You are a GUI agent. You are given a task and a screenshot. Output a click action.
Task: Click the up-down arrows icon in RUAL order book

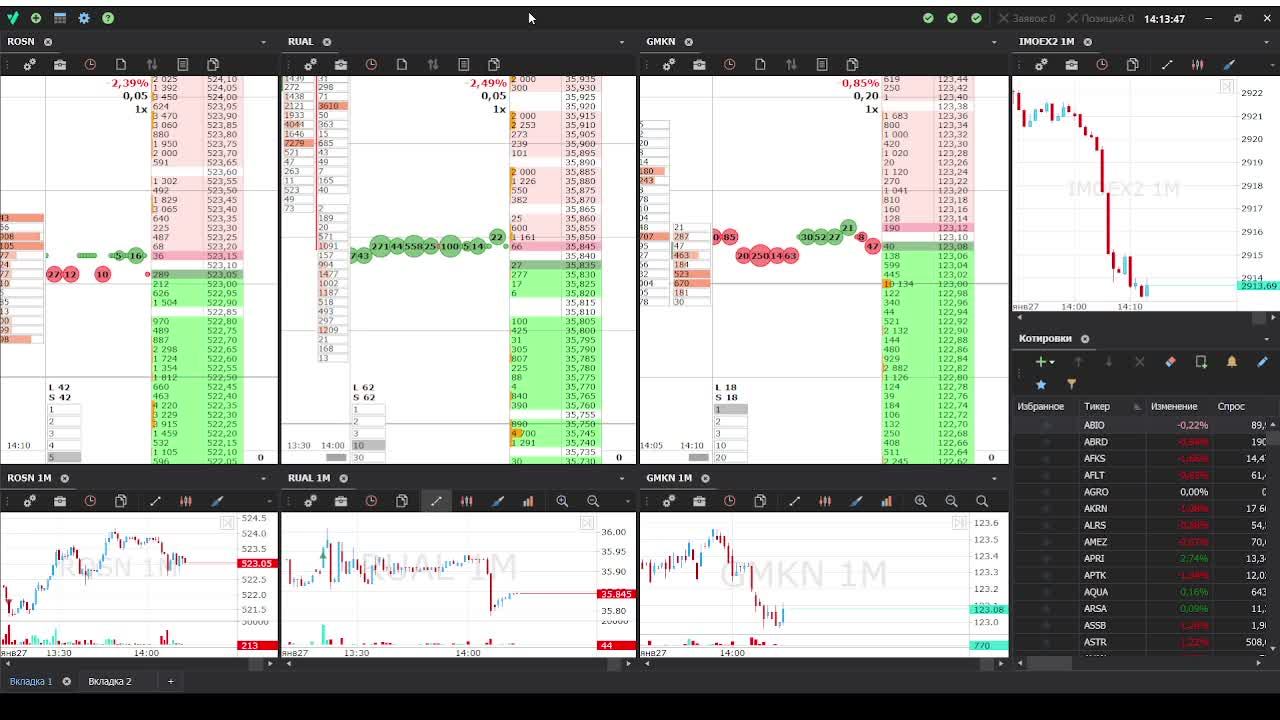433,64
